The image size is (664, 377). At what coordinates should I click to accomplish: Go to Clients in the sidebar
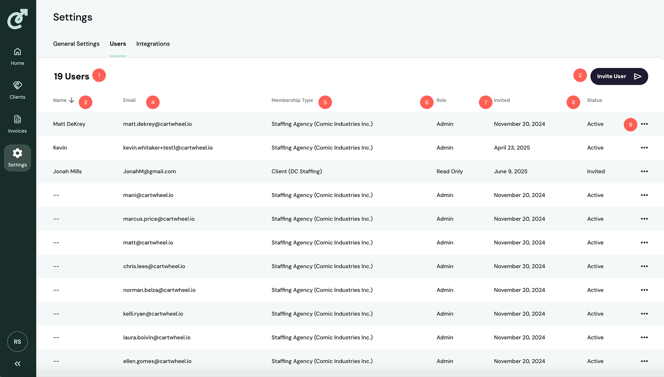pyautogui.click(x=17, y=90)
